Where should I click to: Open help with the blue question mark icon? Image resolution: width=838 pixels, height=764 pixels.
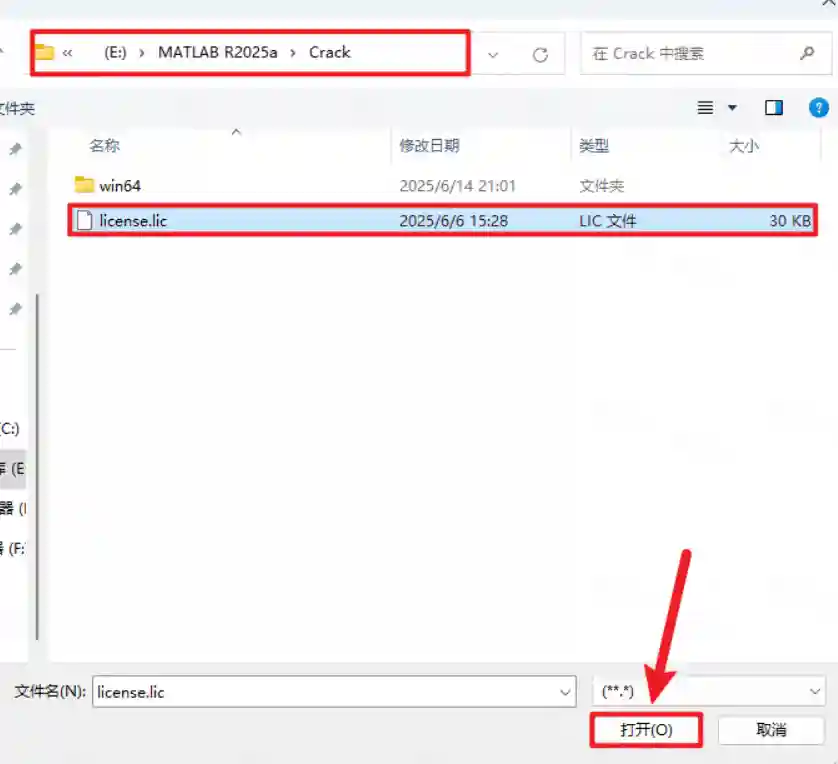point(818,107)
